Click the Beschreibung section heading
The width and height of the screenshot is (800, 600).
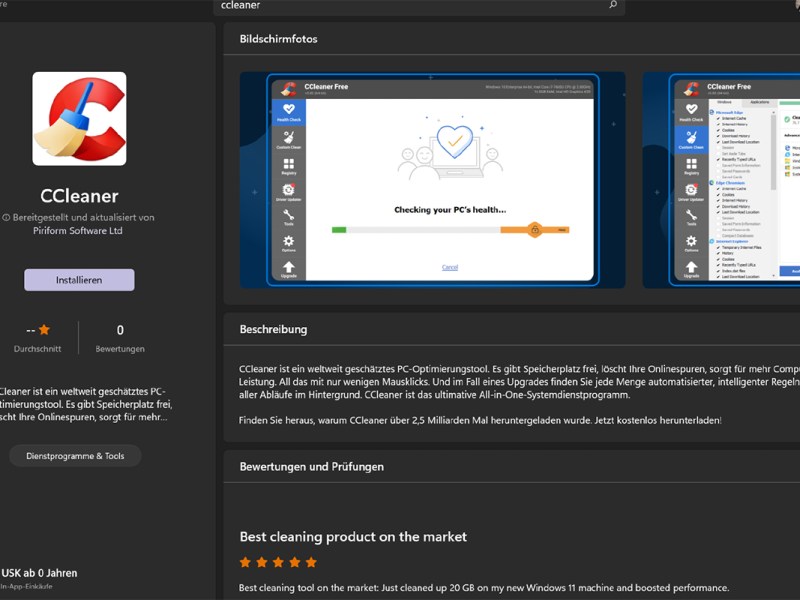273,329
